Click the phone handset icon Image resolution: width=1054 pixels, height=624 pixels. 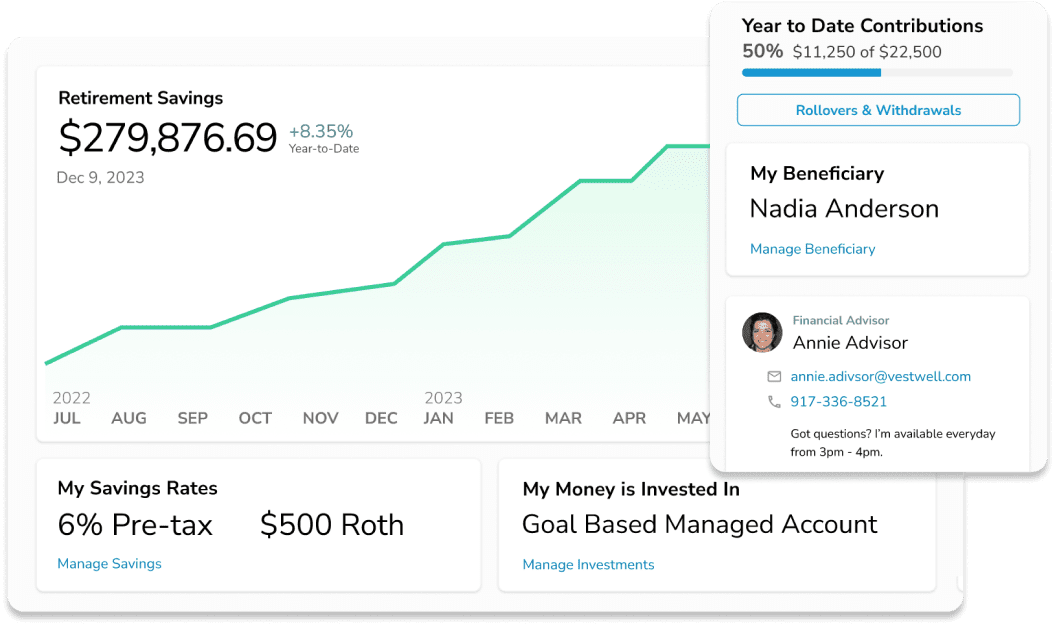774,401
